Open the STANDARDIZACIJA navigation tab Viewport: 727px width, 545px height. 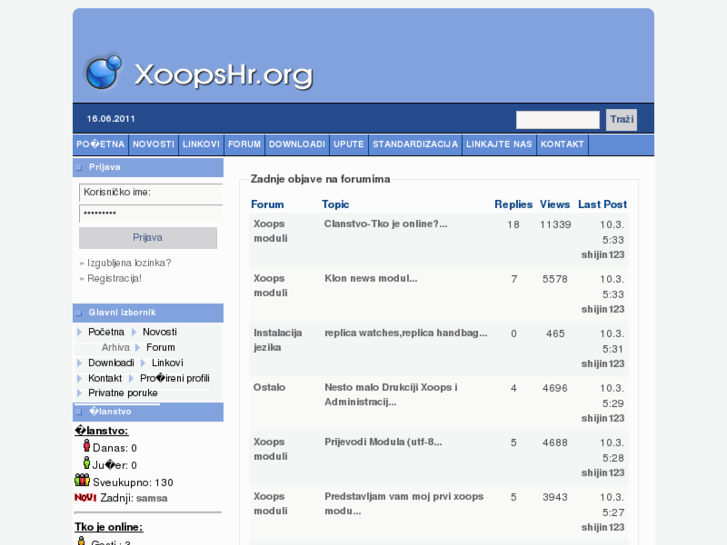click(x=415, y=144)
